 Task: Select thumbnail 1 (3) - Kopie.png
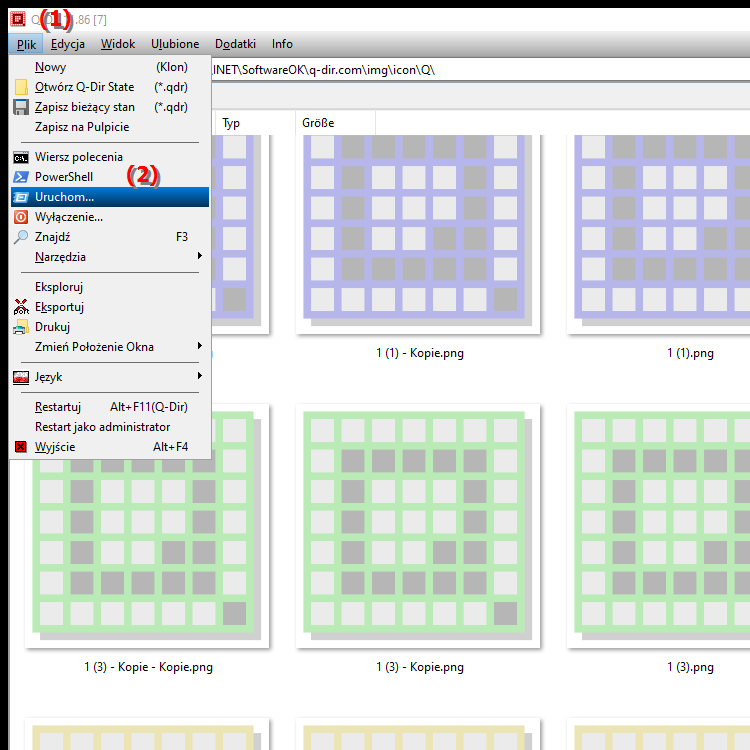pos(418,526)
